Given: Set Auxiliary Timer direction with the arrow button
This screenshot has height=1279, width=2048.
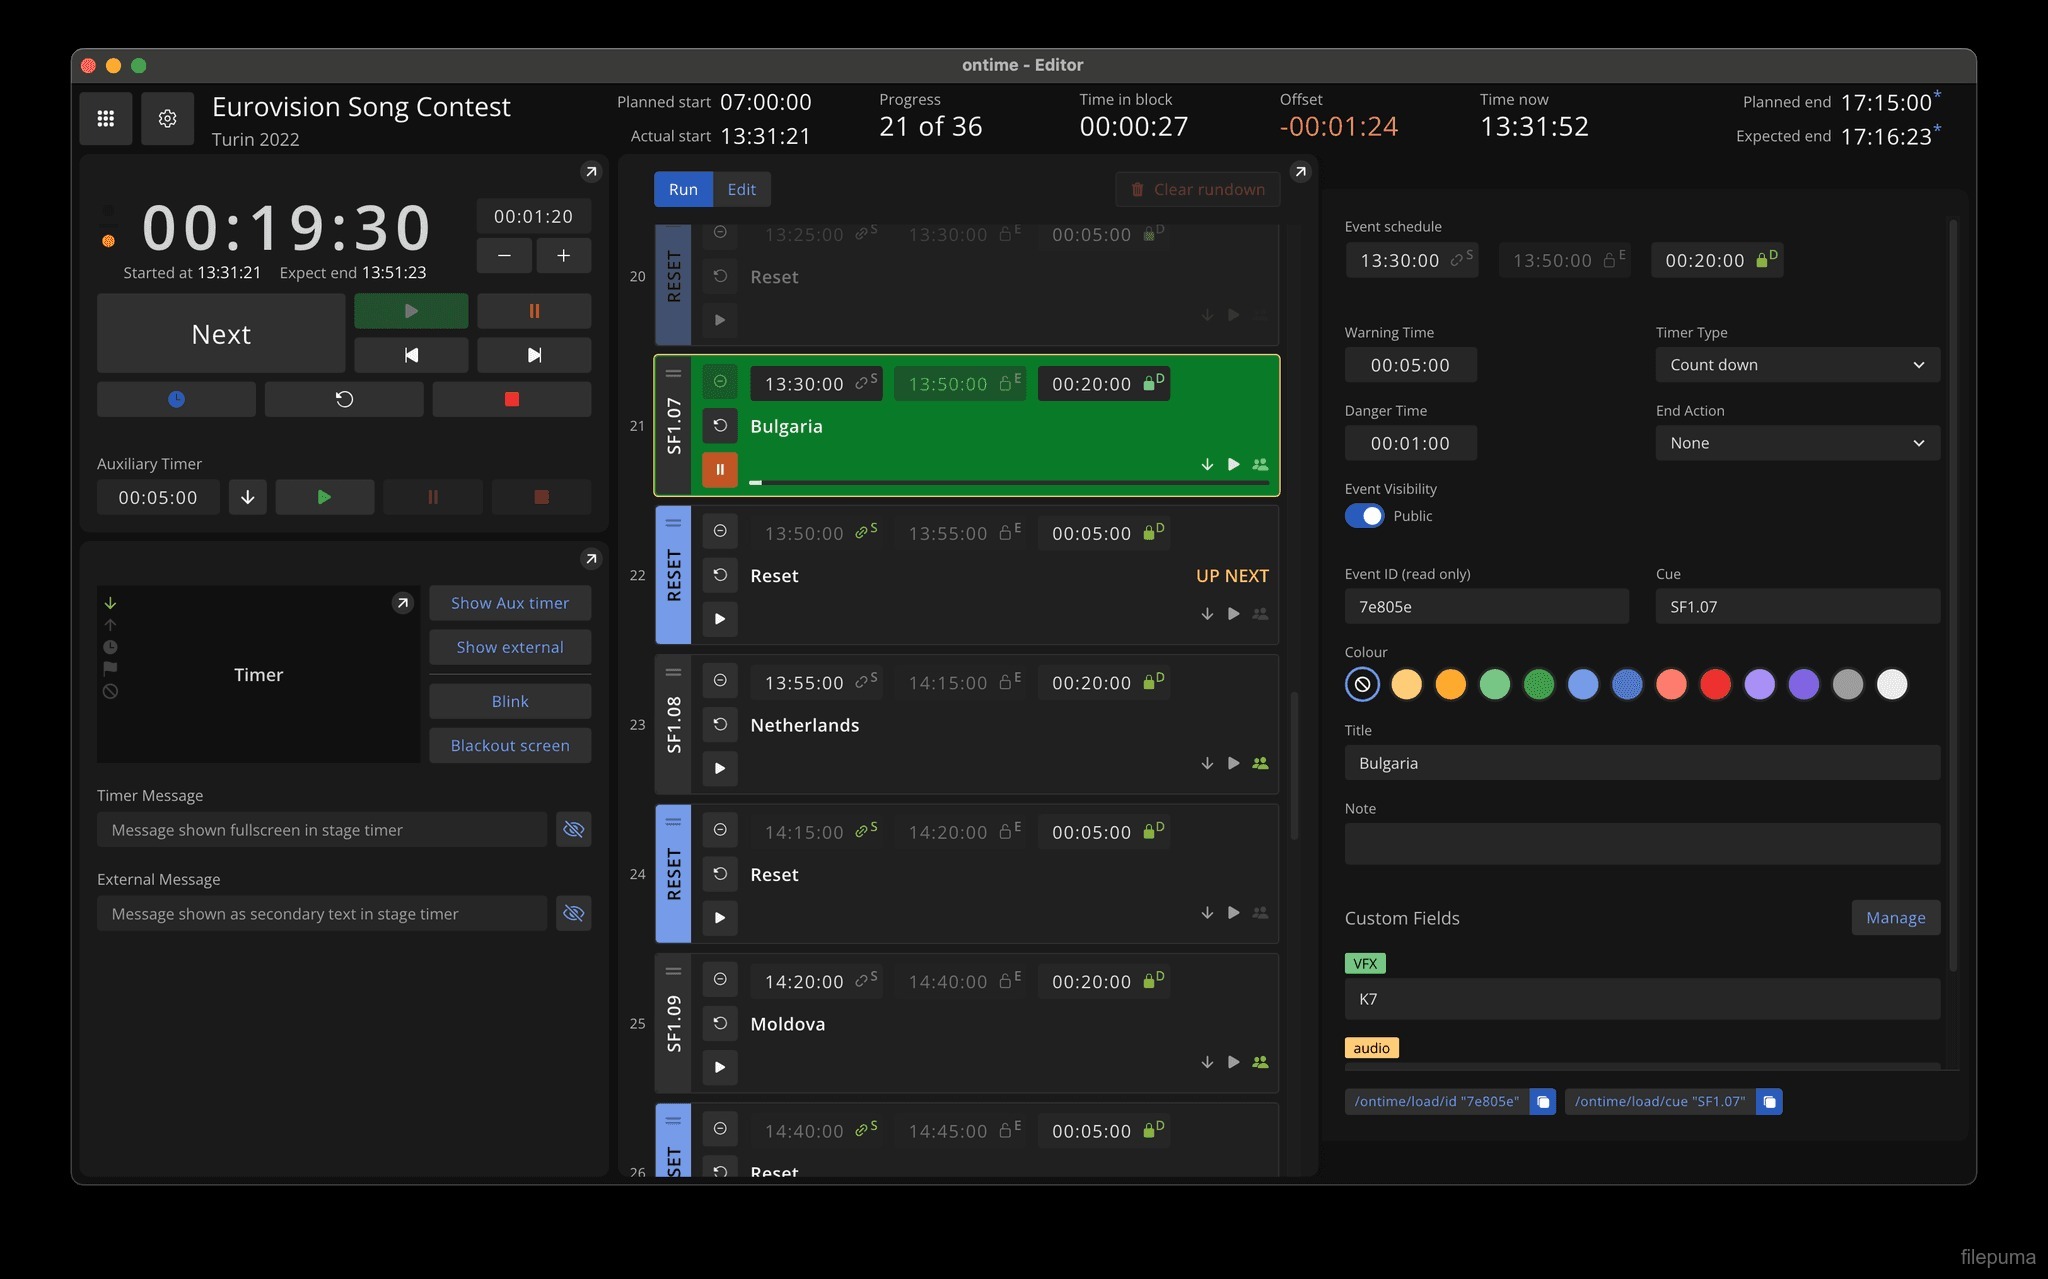Looking at the screenshot, I should point(247,497).
